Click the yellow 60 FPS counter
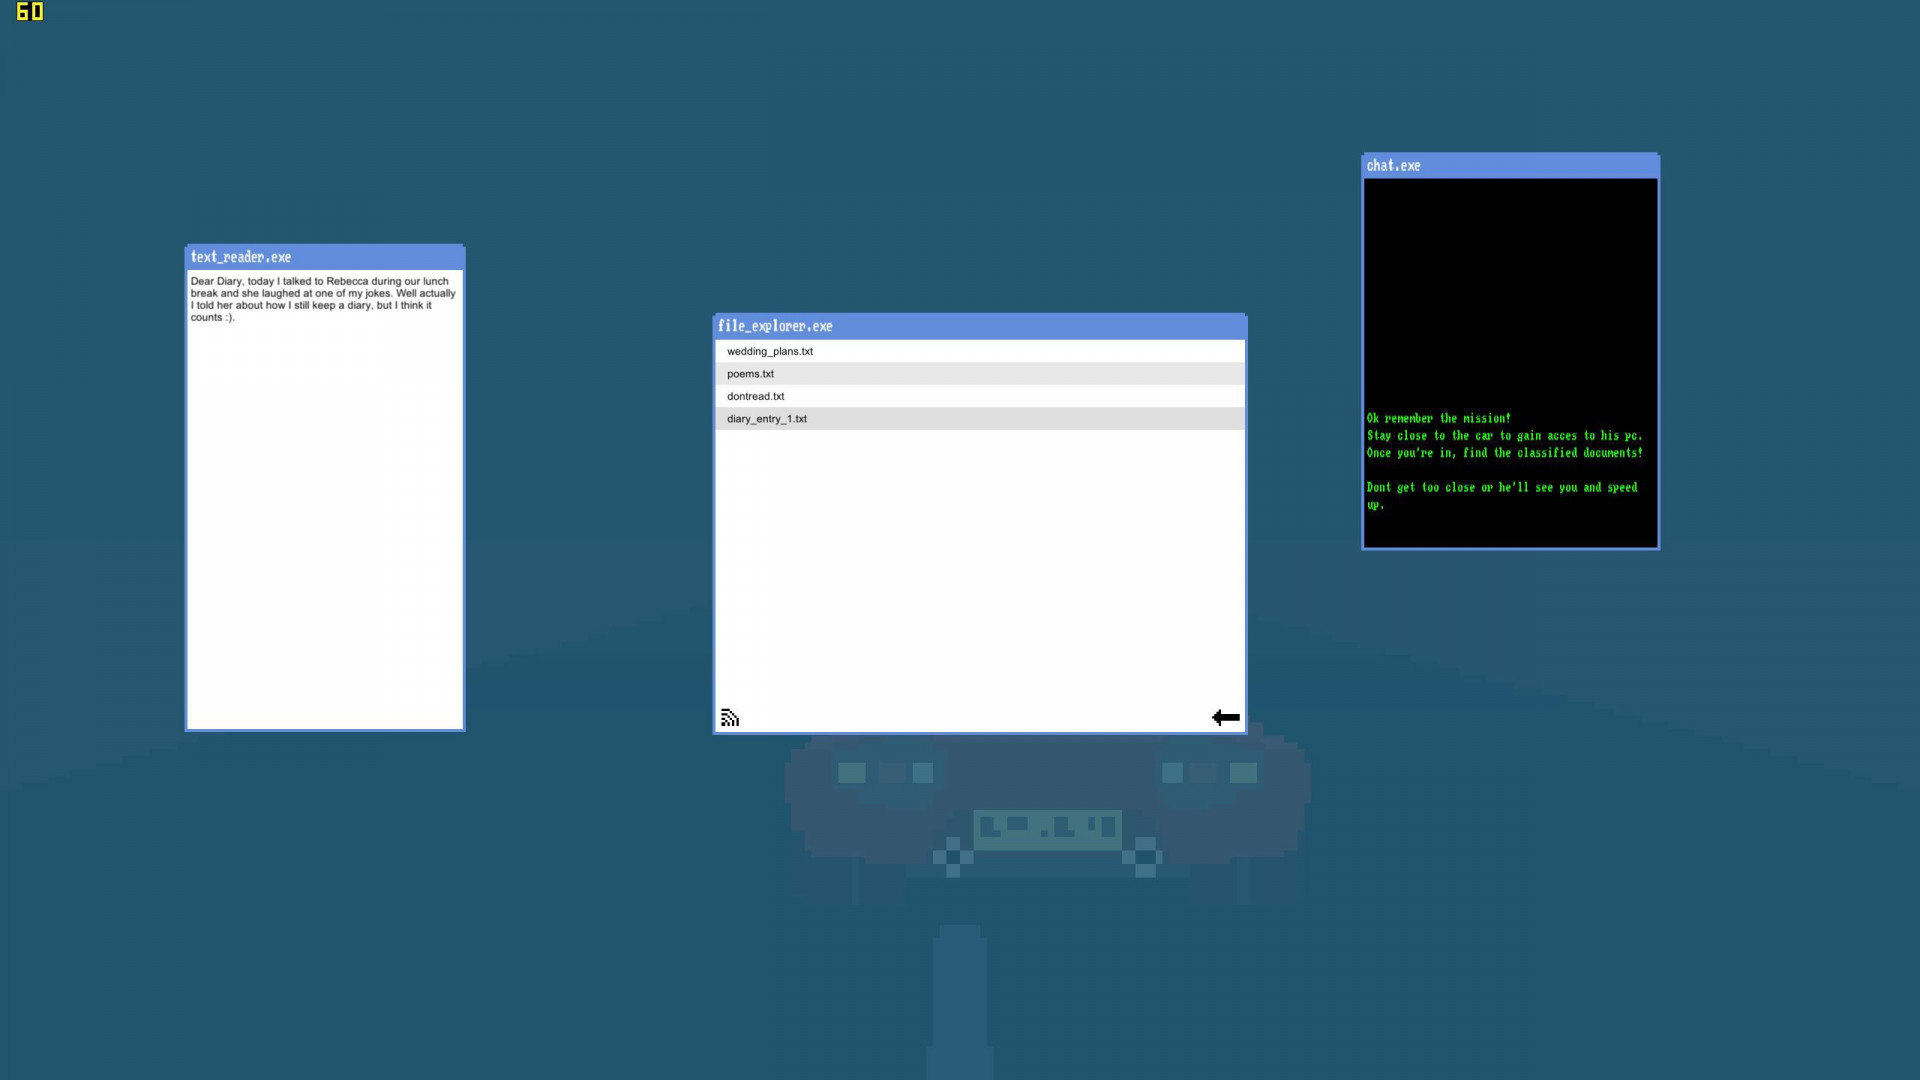The height and width of the screenshot is (1080, 1920). tap(30, 12)
